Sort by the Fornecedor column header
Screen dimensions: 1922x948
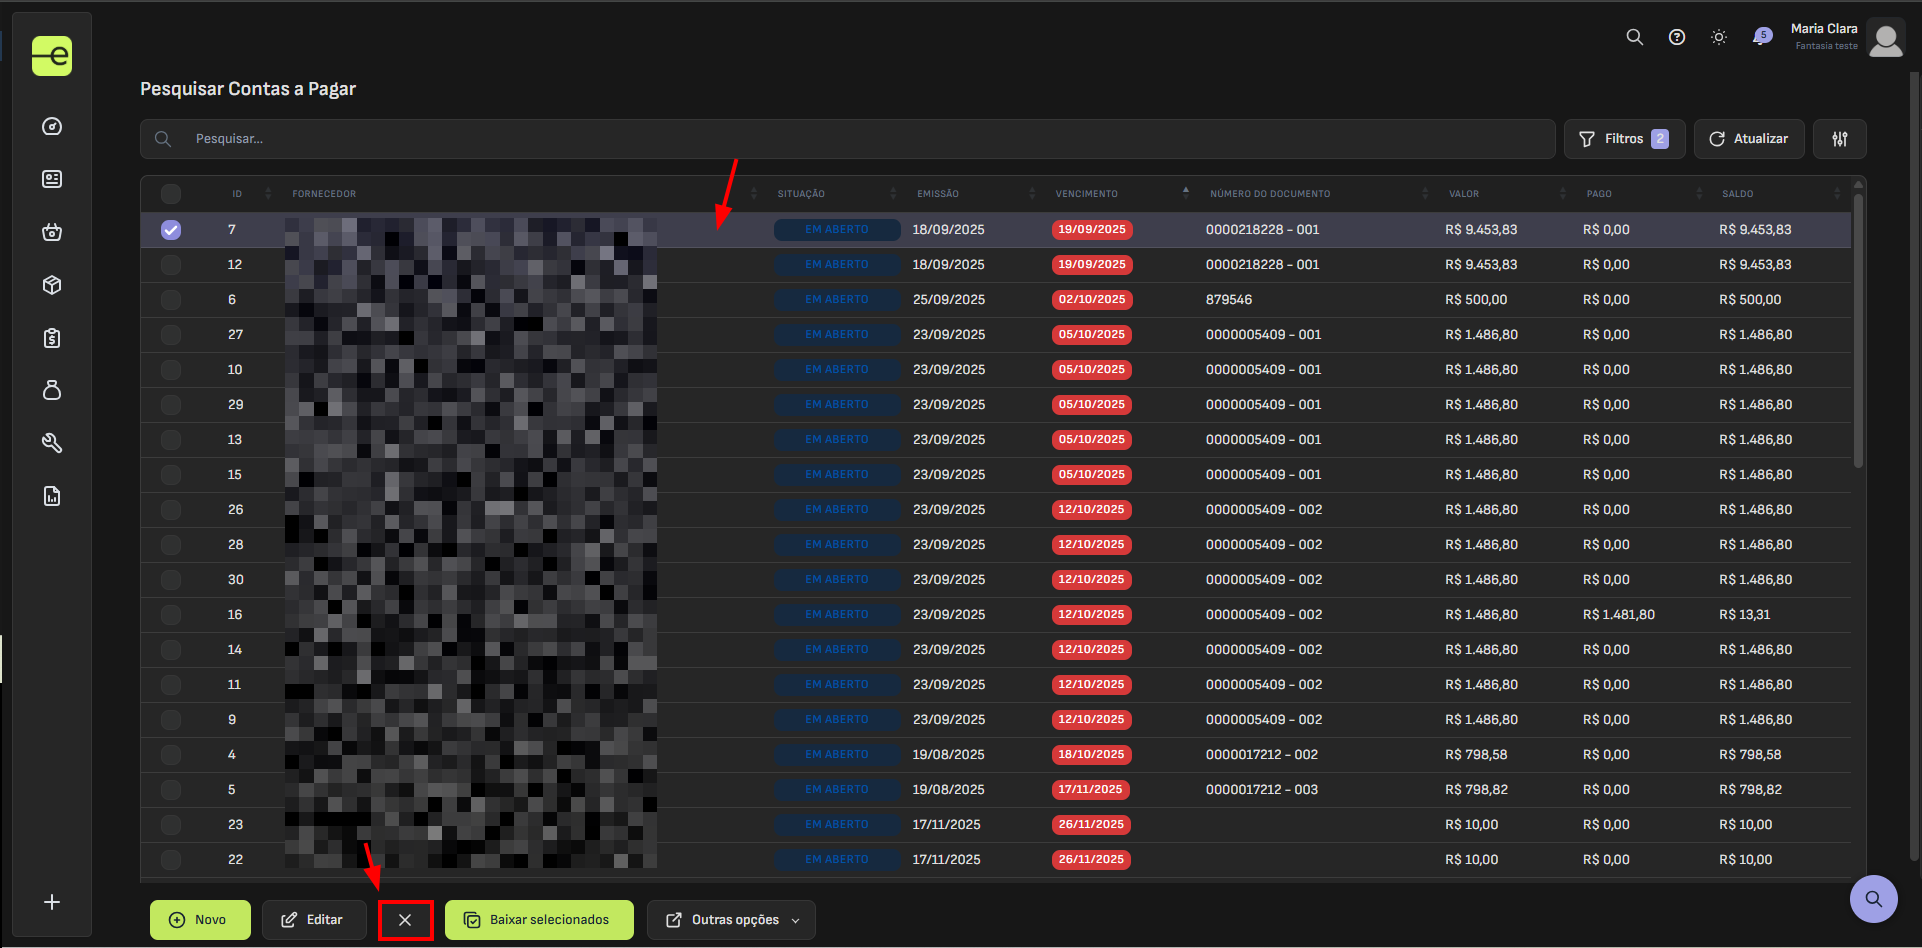[x=324, y=194]
